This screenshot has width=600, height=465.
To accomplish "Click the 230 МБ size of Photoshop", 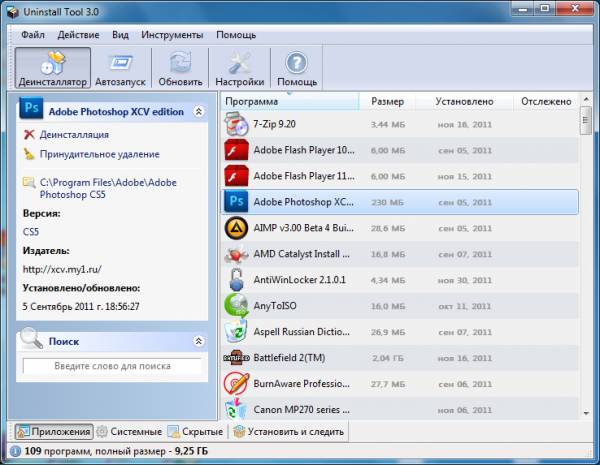I will coord(387,202).
